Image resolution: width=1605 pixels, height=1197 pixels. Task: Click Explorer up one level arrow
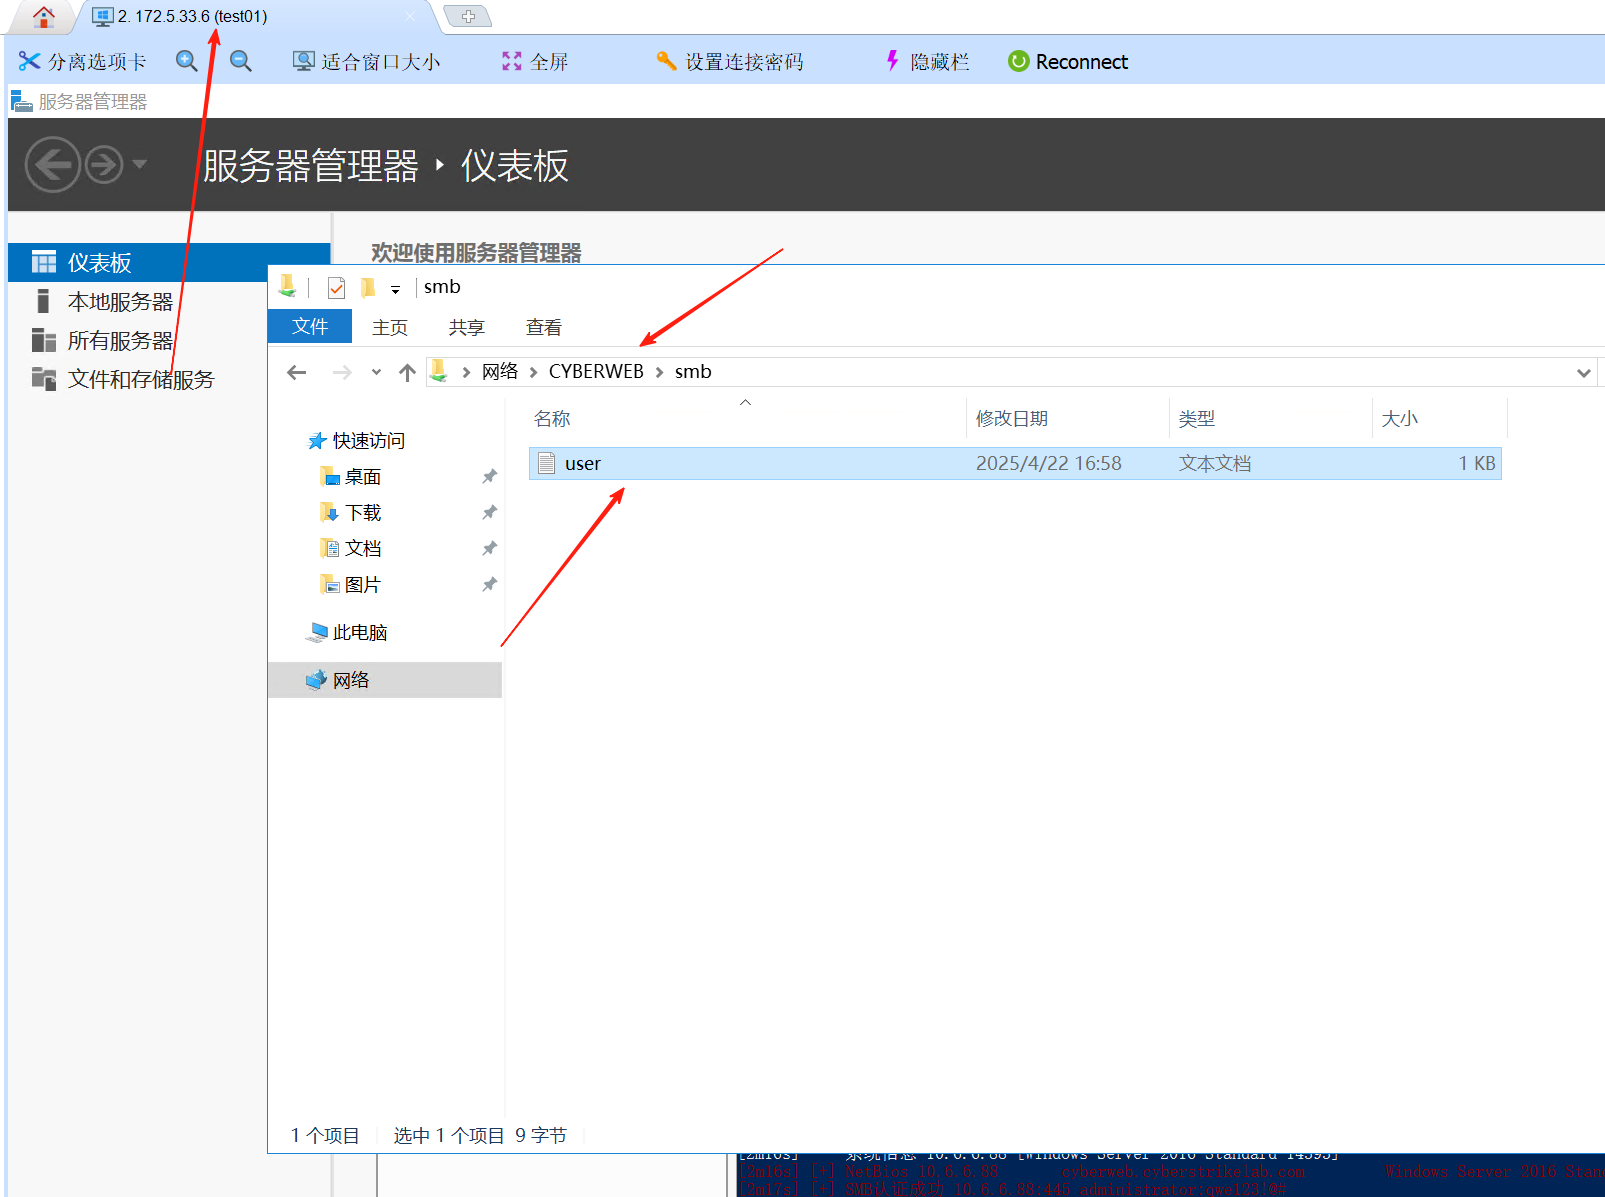(x=407, y=372)
